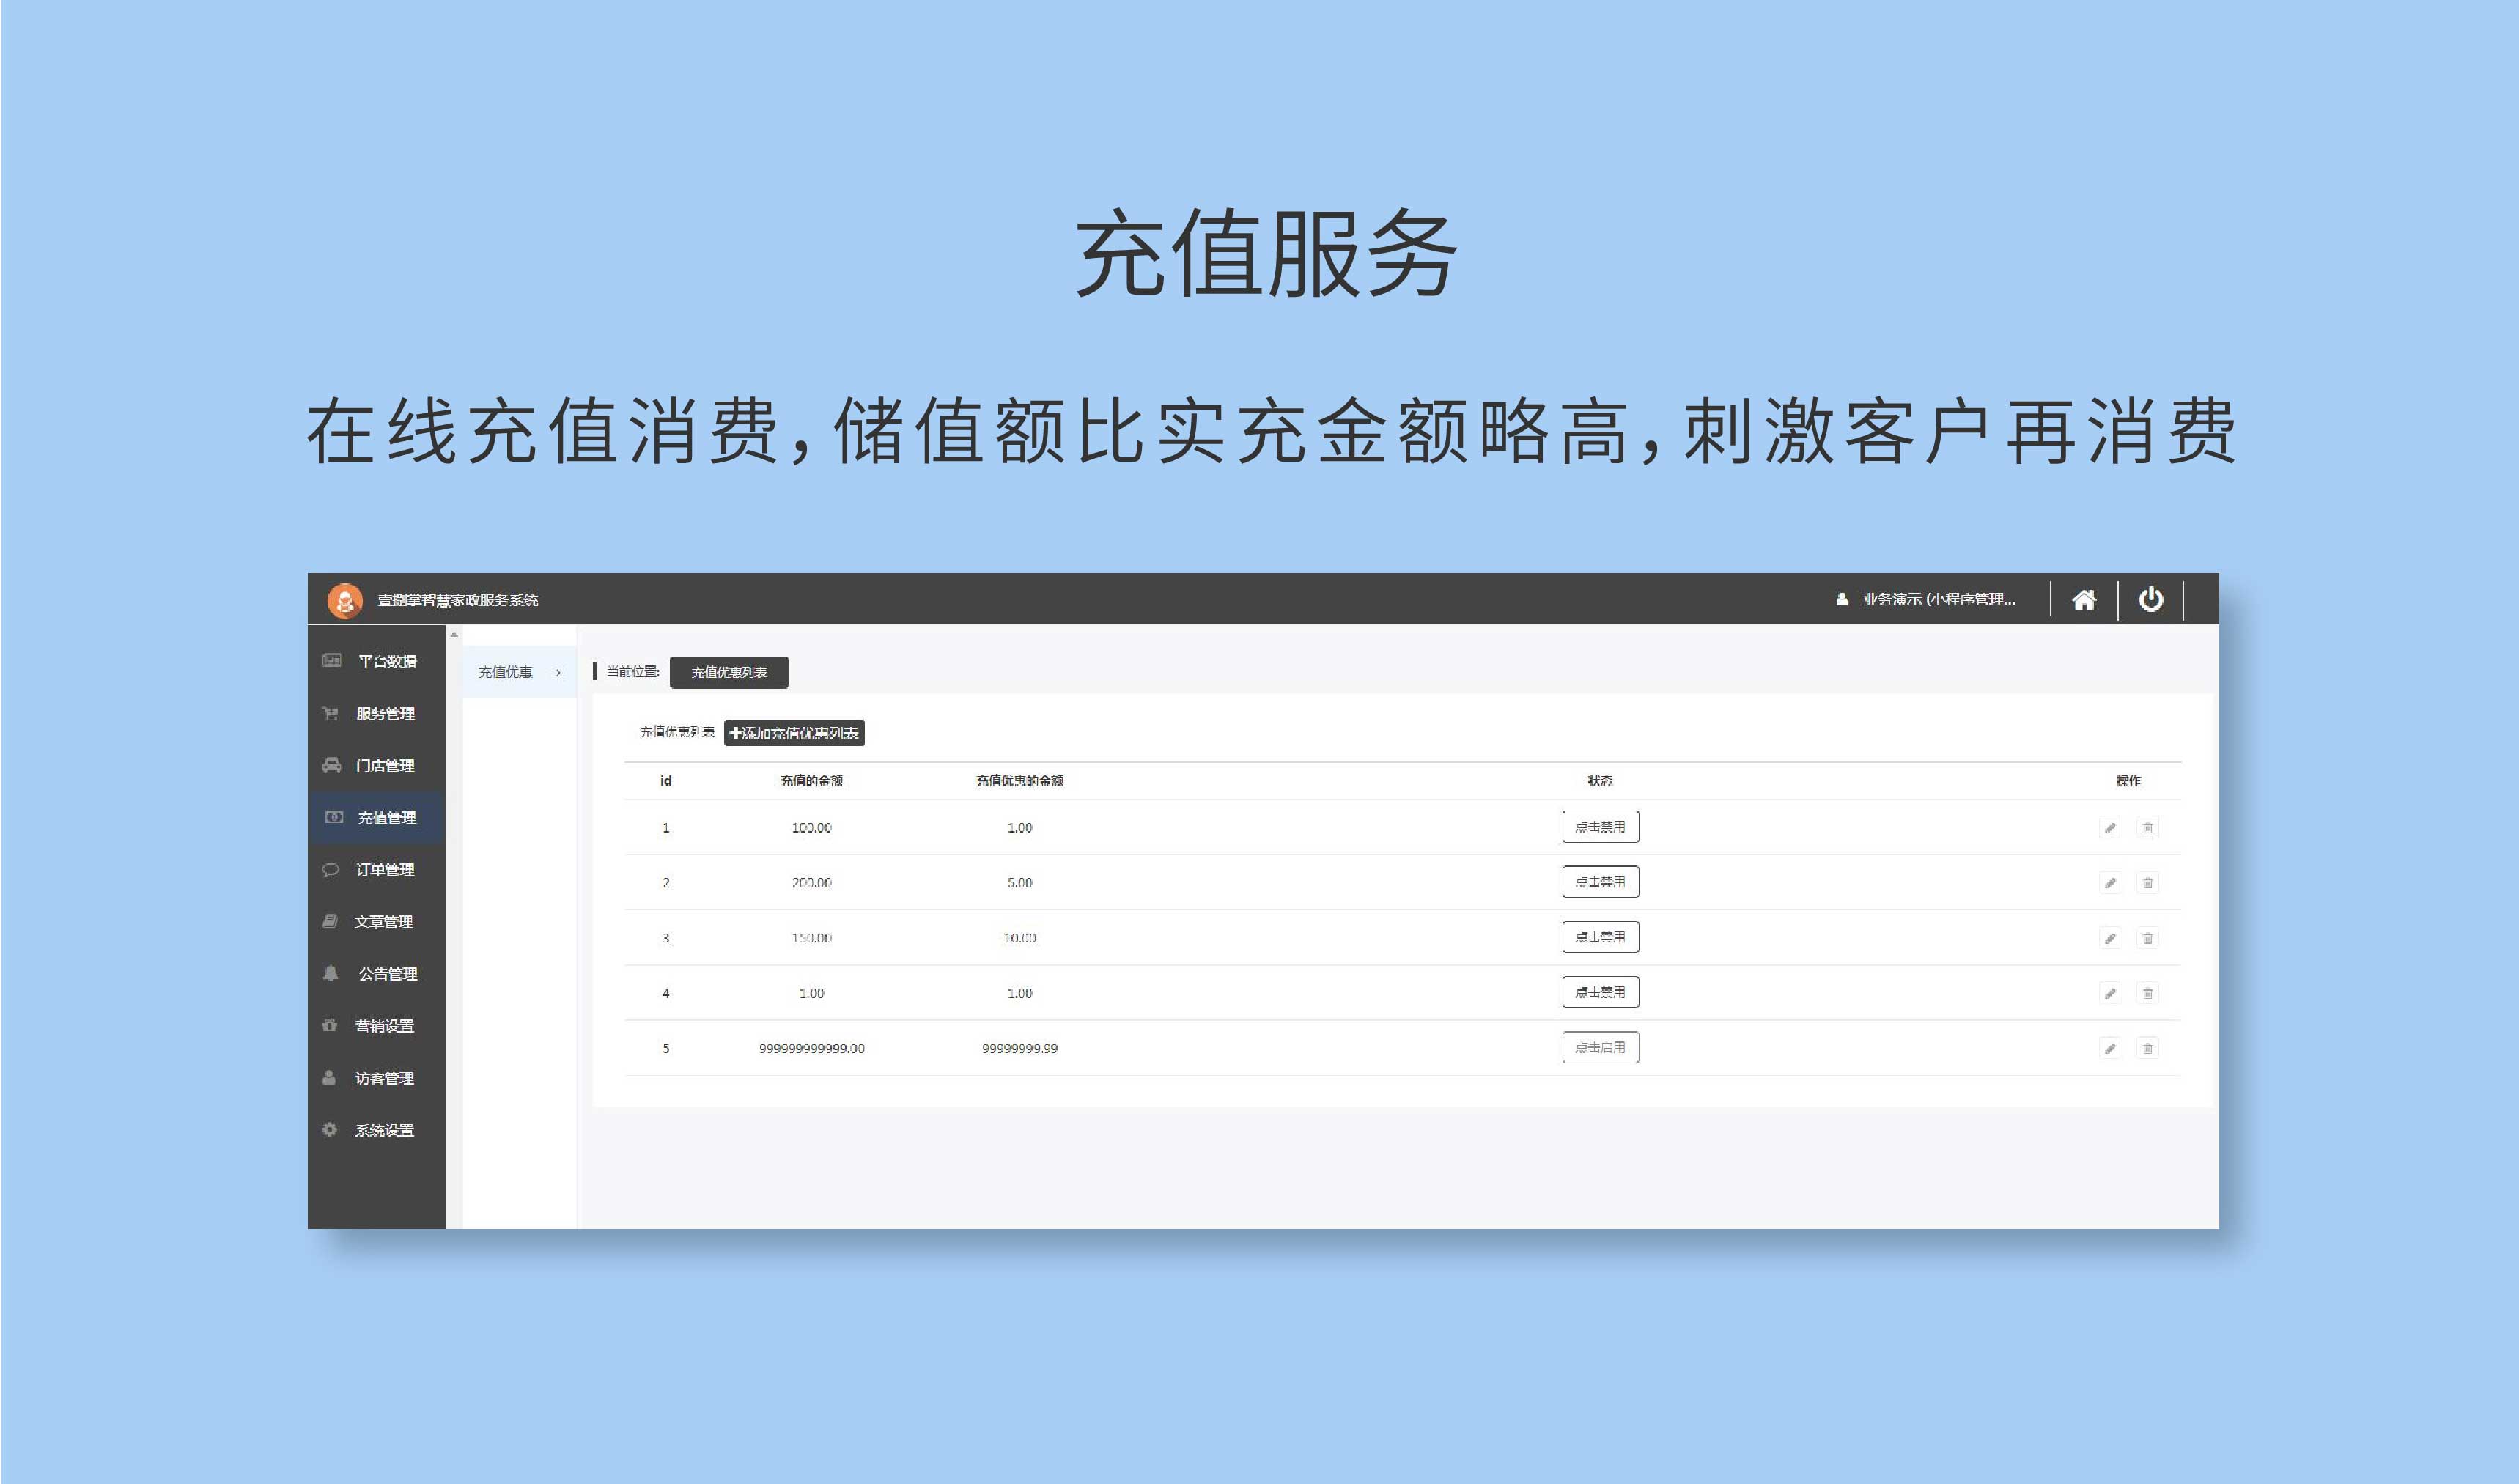Click the home icon in header
Screen dimensions: 2519x1484
(x=2083, y=600)
